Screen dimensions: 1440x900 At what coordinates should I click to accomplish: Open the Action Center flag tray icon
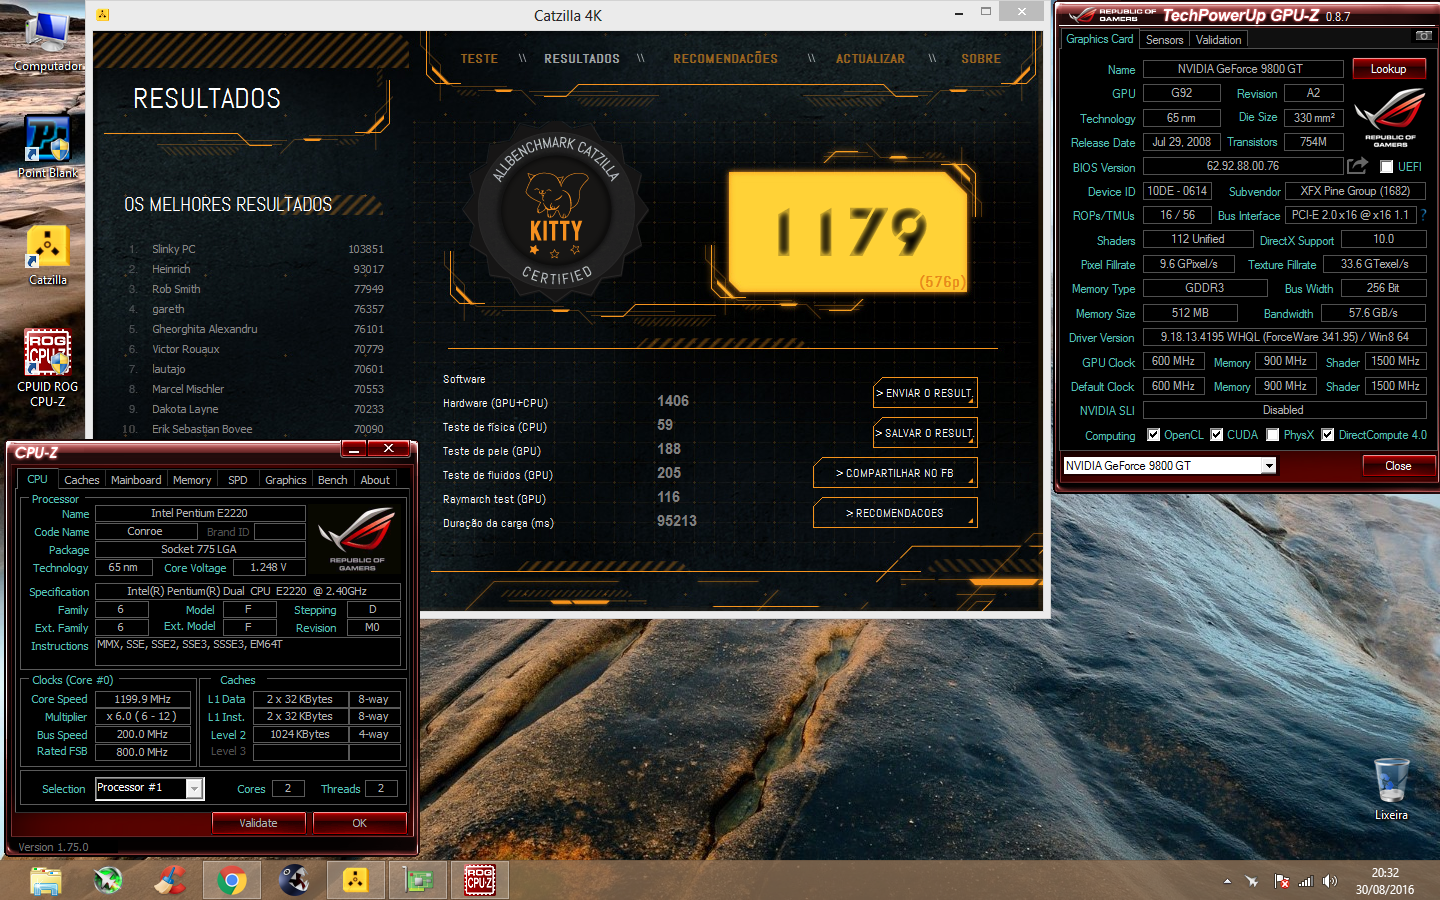point(1281,881)
